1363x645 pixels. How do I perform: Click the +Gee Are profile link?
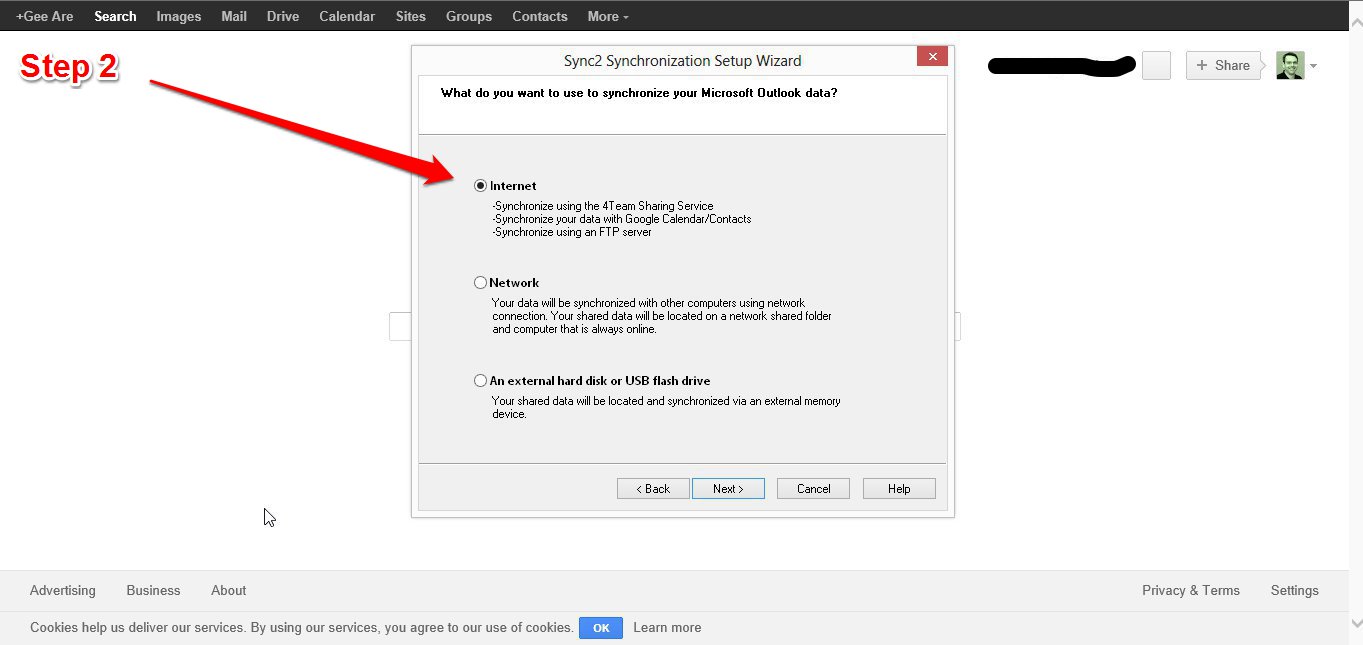point(45,16)
